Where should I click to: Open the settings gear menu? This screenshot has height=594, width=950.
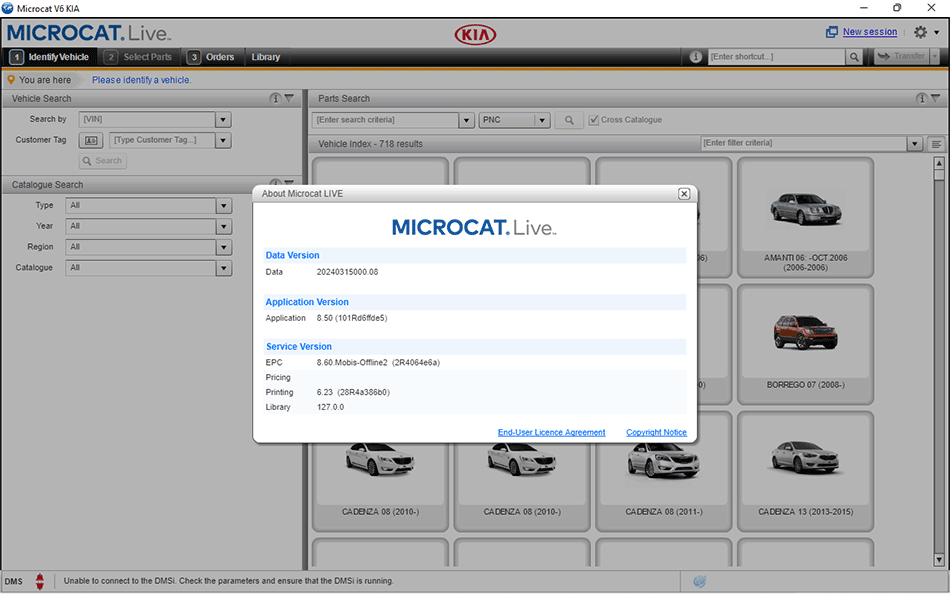coord(920,32)
